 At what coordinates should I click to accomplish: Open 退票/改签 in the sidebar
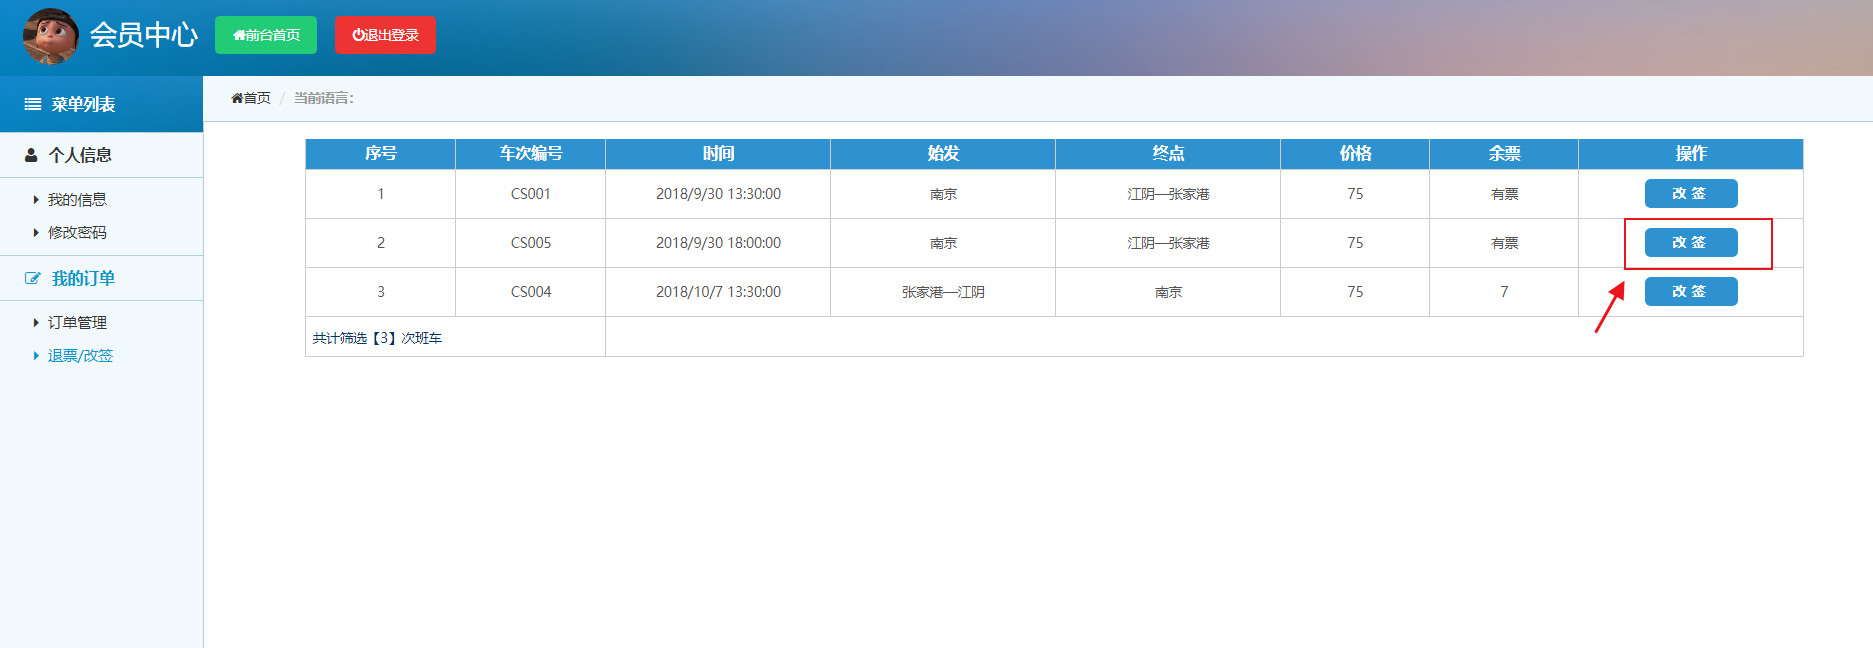click(x=80, y=355)
